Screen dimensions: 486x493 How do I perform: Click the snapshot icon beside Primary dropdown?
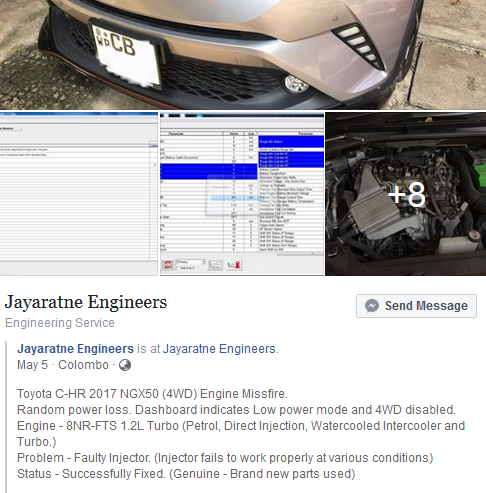click(x=215, y=265)
